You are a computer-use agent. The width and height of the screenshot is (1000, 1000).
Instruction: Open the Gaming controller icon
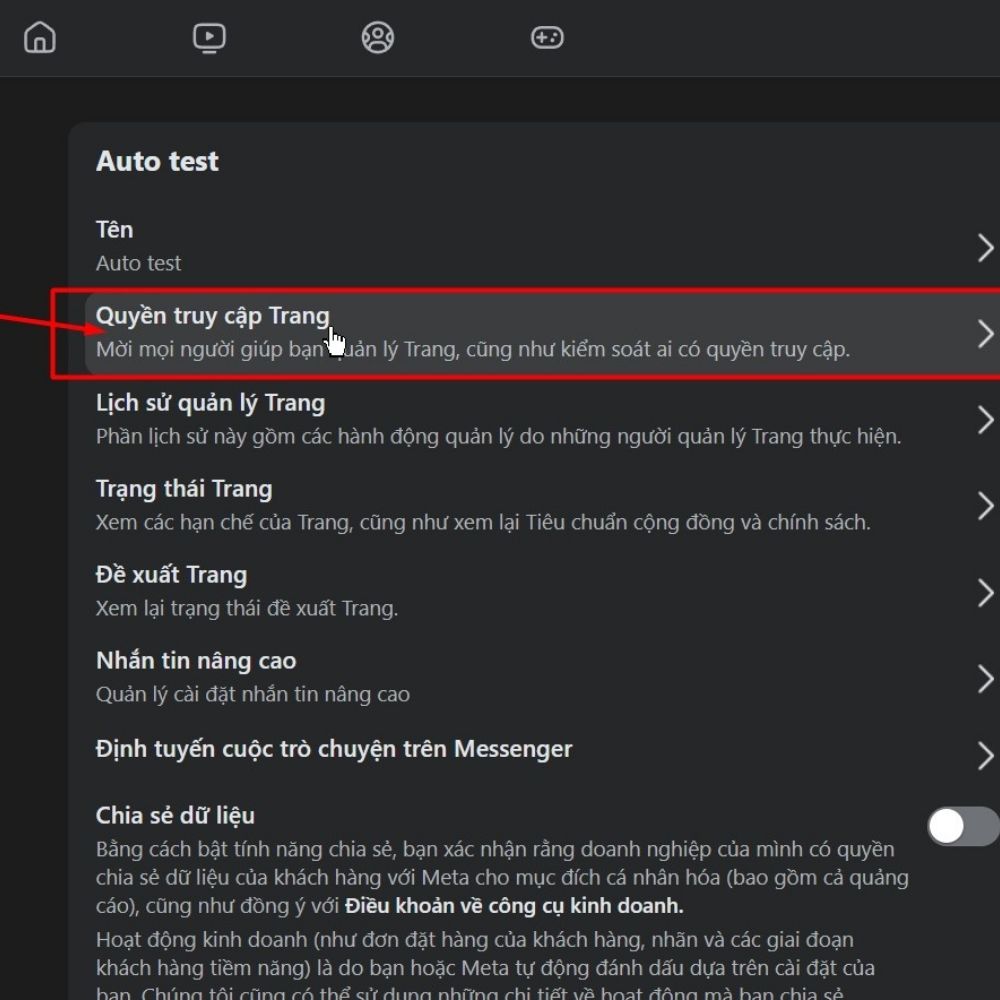(x=547, y=38)
